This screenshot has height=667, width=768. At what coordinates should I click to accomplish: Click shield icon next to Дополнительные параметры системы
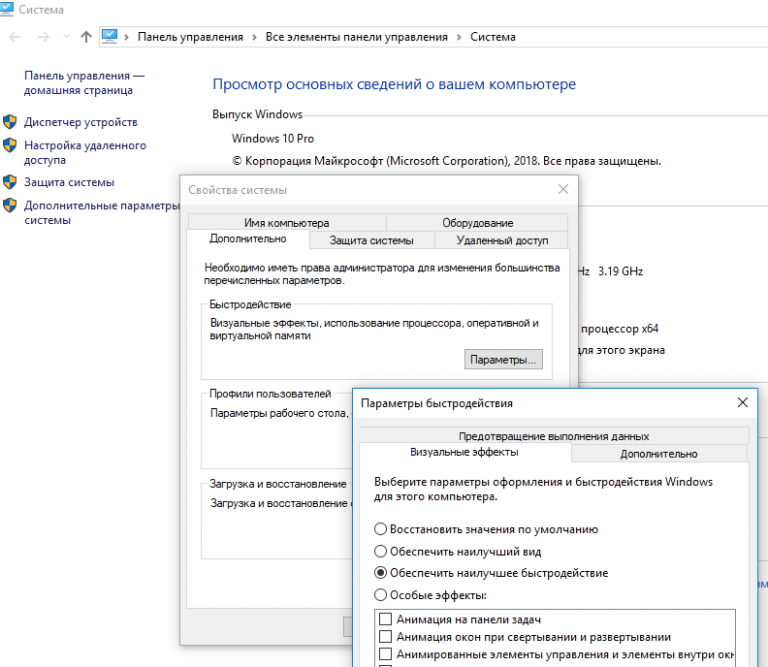(x=10, y=205)
